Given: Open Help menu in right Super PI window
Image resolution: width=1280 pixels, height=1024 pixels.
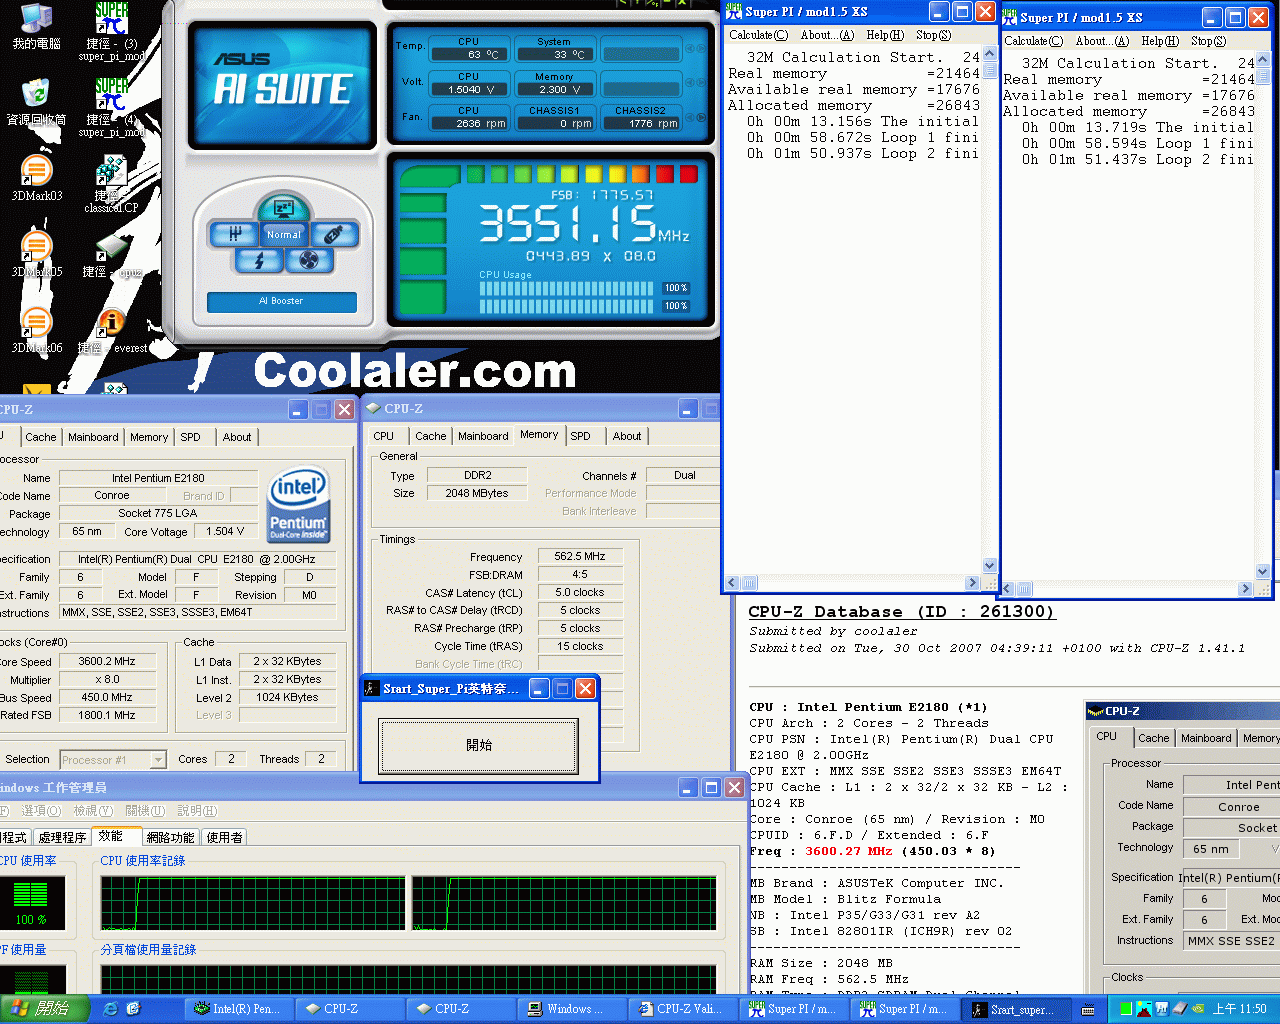Looking at the screenshot, I should click(x=1160, y=41).
